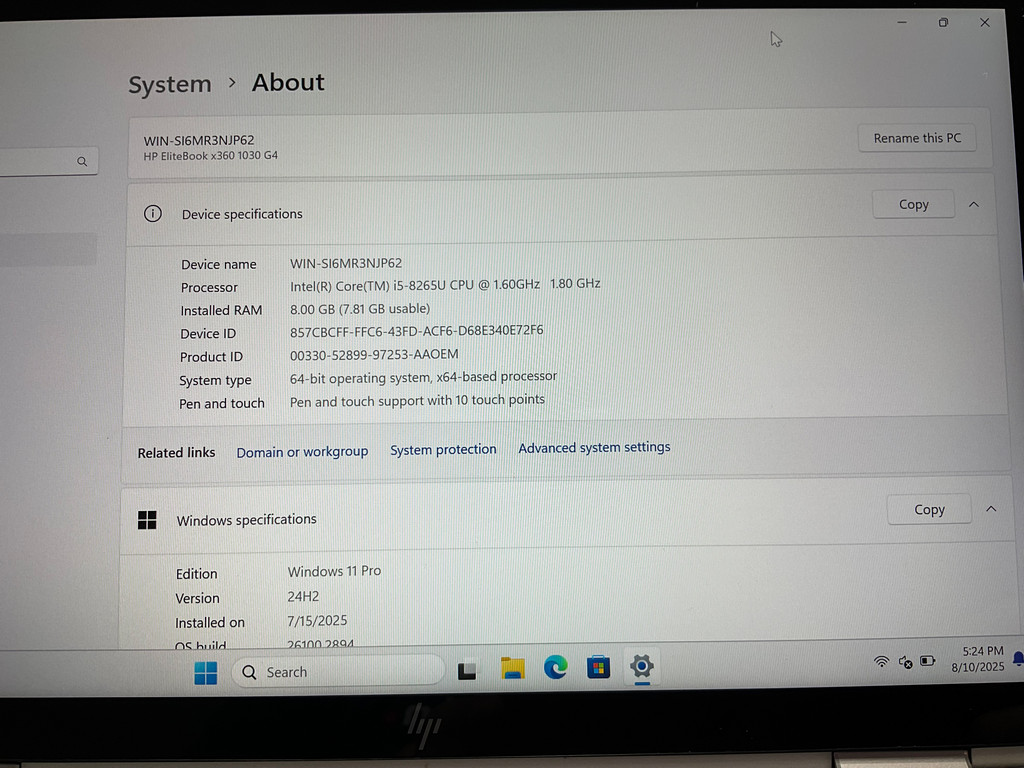Select processor text Intel Core i5-8265U
Image resolution: width=1024 pixels, height=768 pixels.
pos(445,285)
